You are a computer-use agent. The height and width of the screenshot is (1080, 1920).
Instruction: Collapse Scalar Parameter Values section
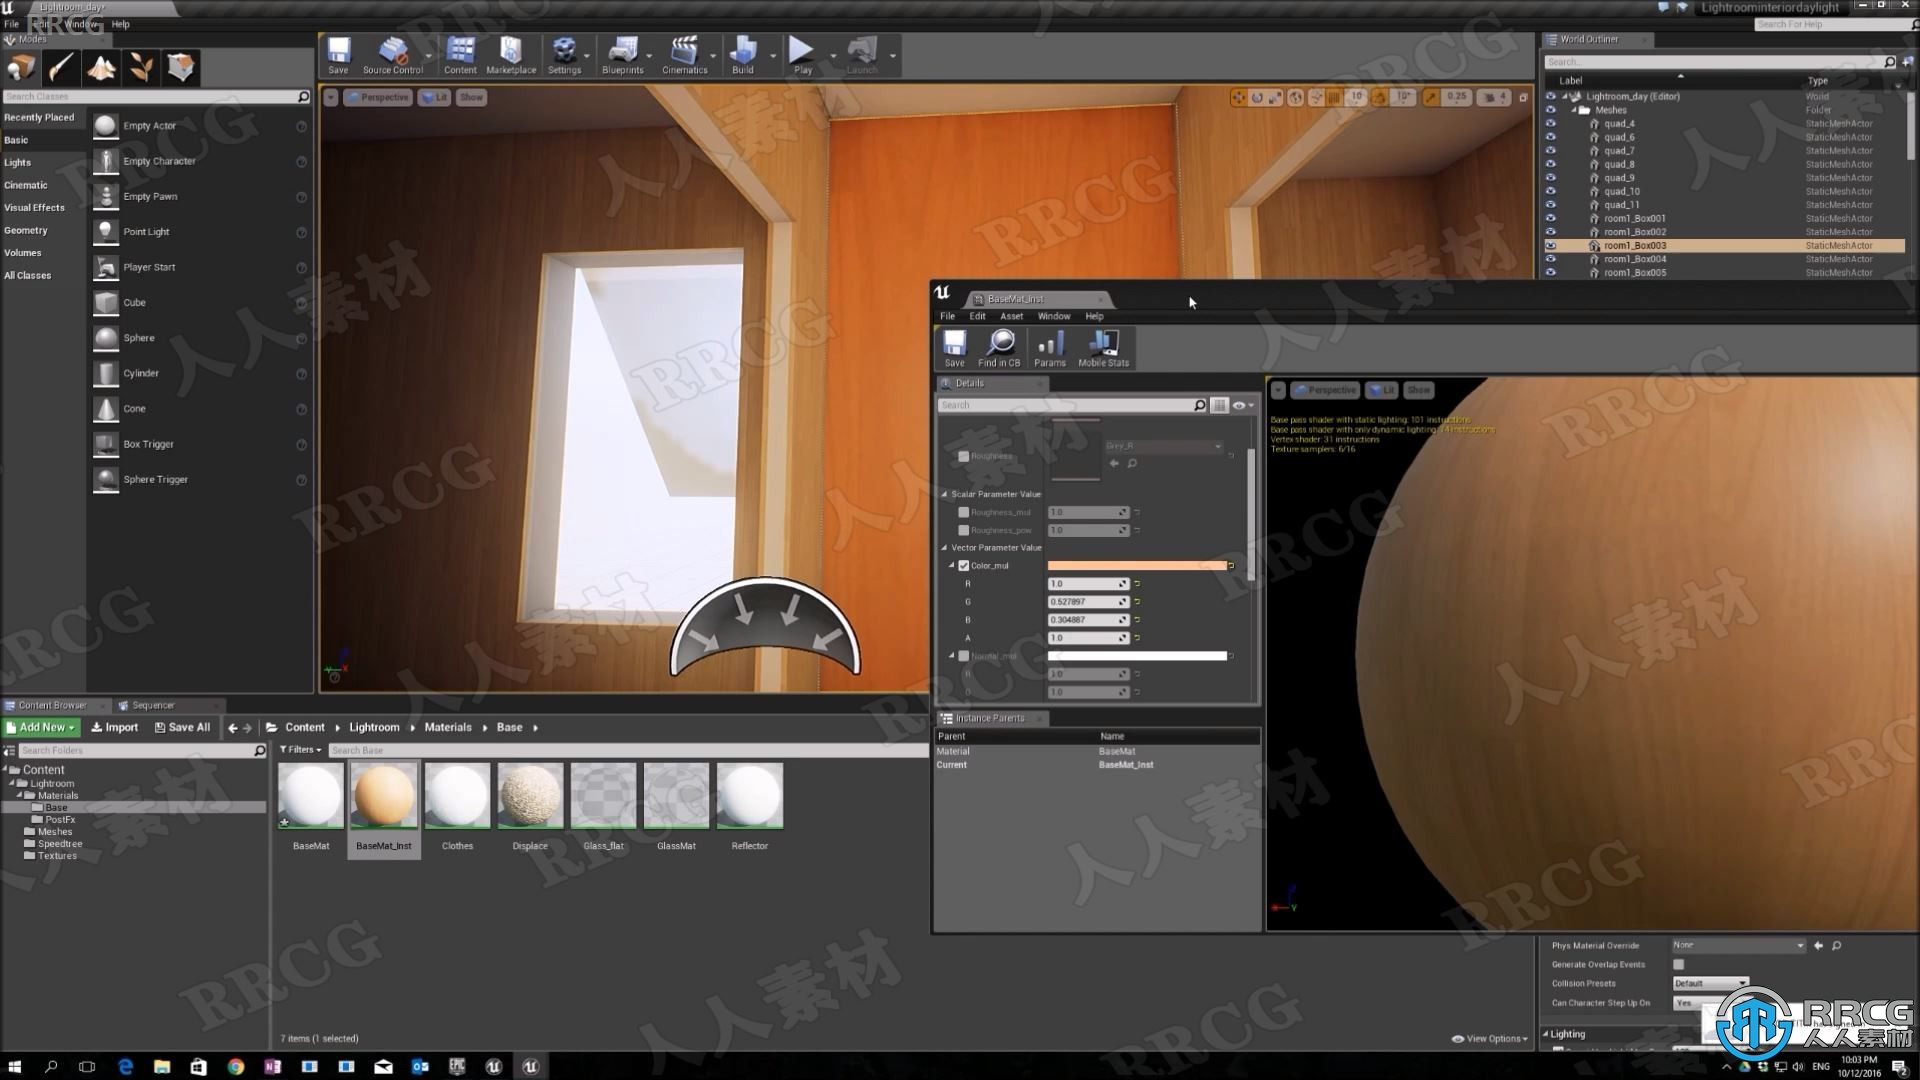click(944, 494)
